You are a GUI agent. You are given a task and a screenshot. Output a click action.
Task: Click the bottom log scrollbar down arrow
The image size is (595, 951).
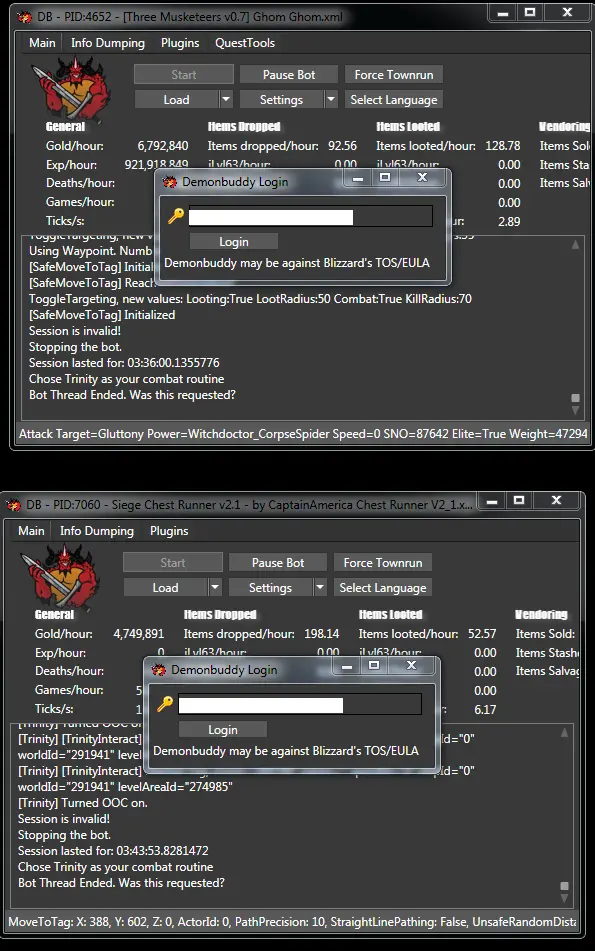pos(565,898)
